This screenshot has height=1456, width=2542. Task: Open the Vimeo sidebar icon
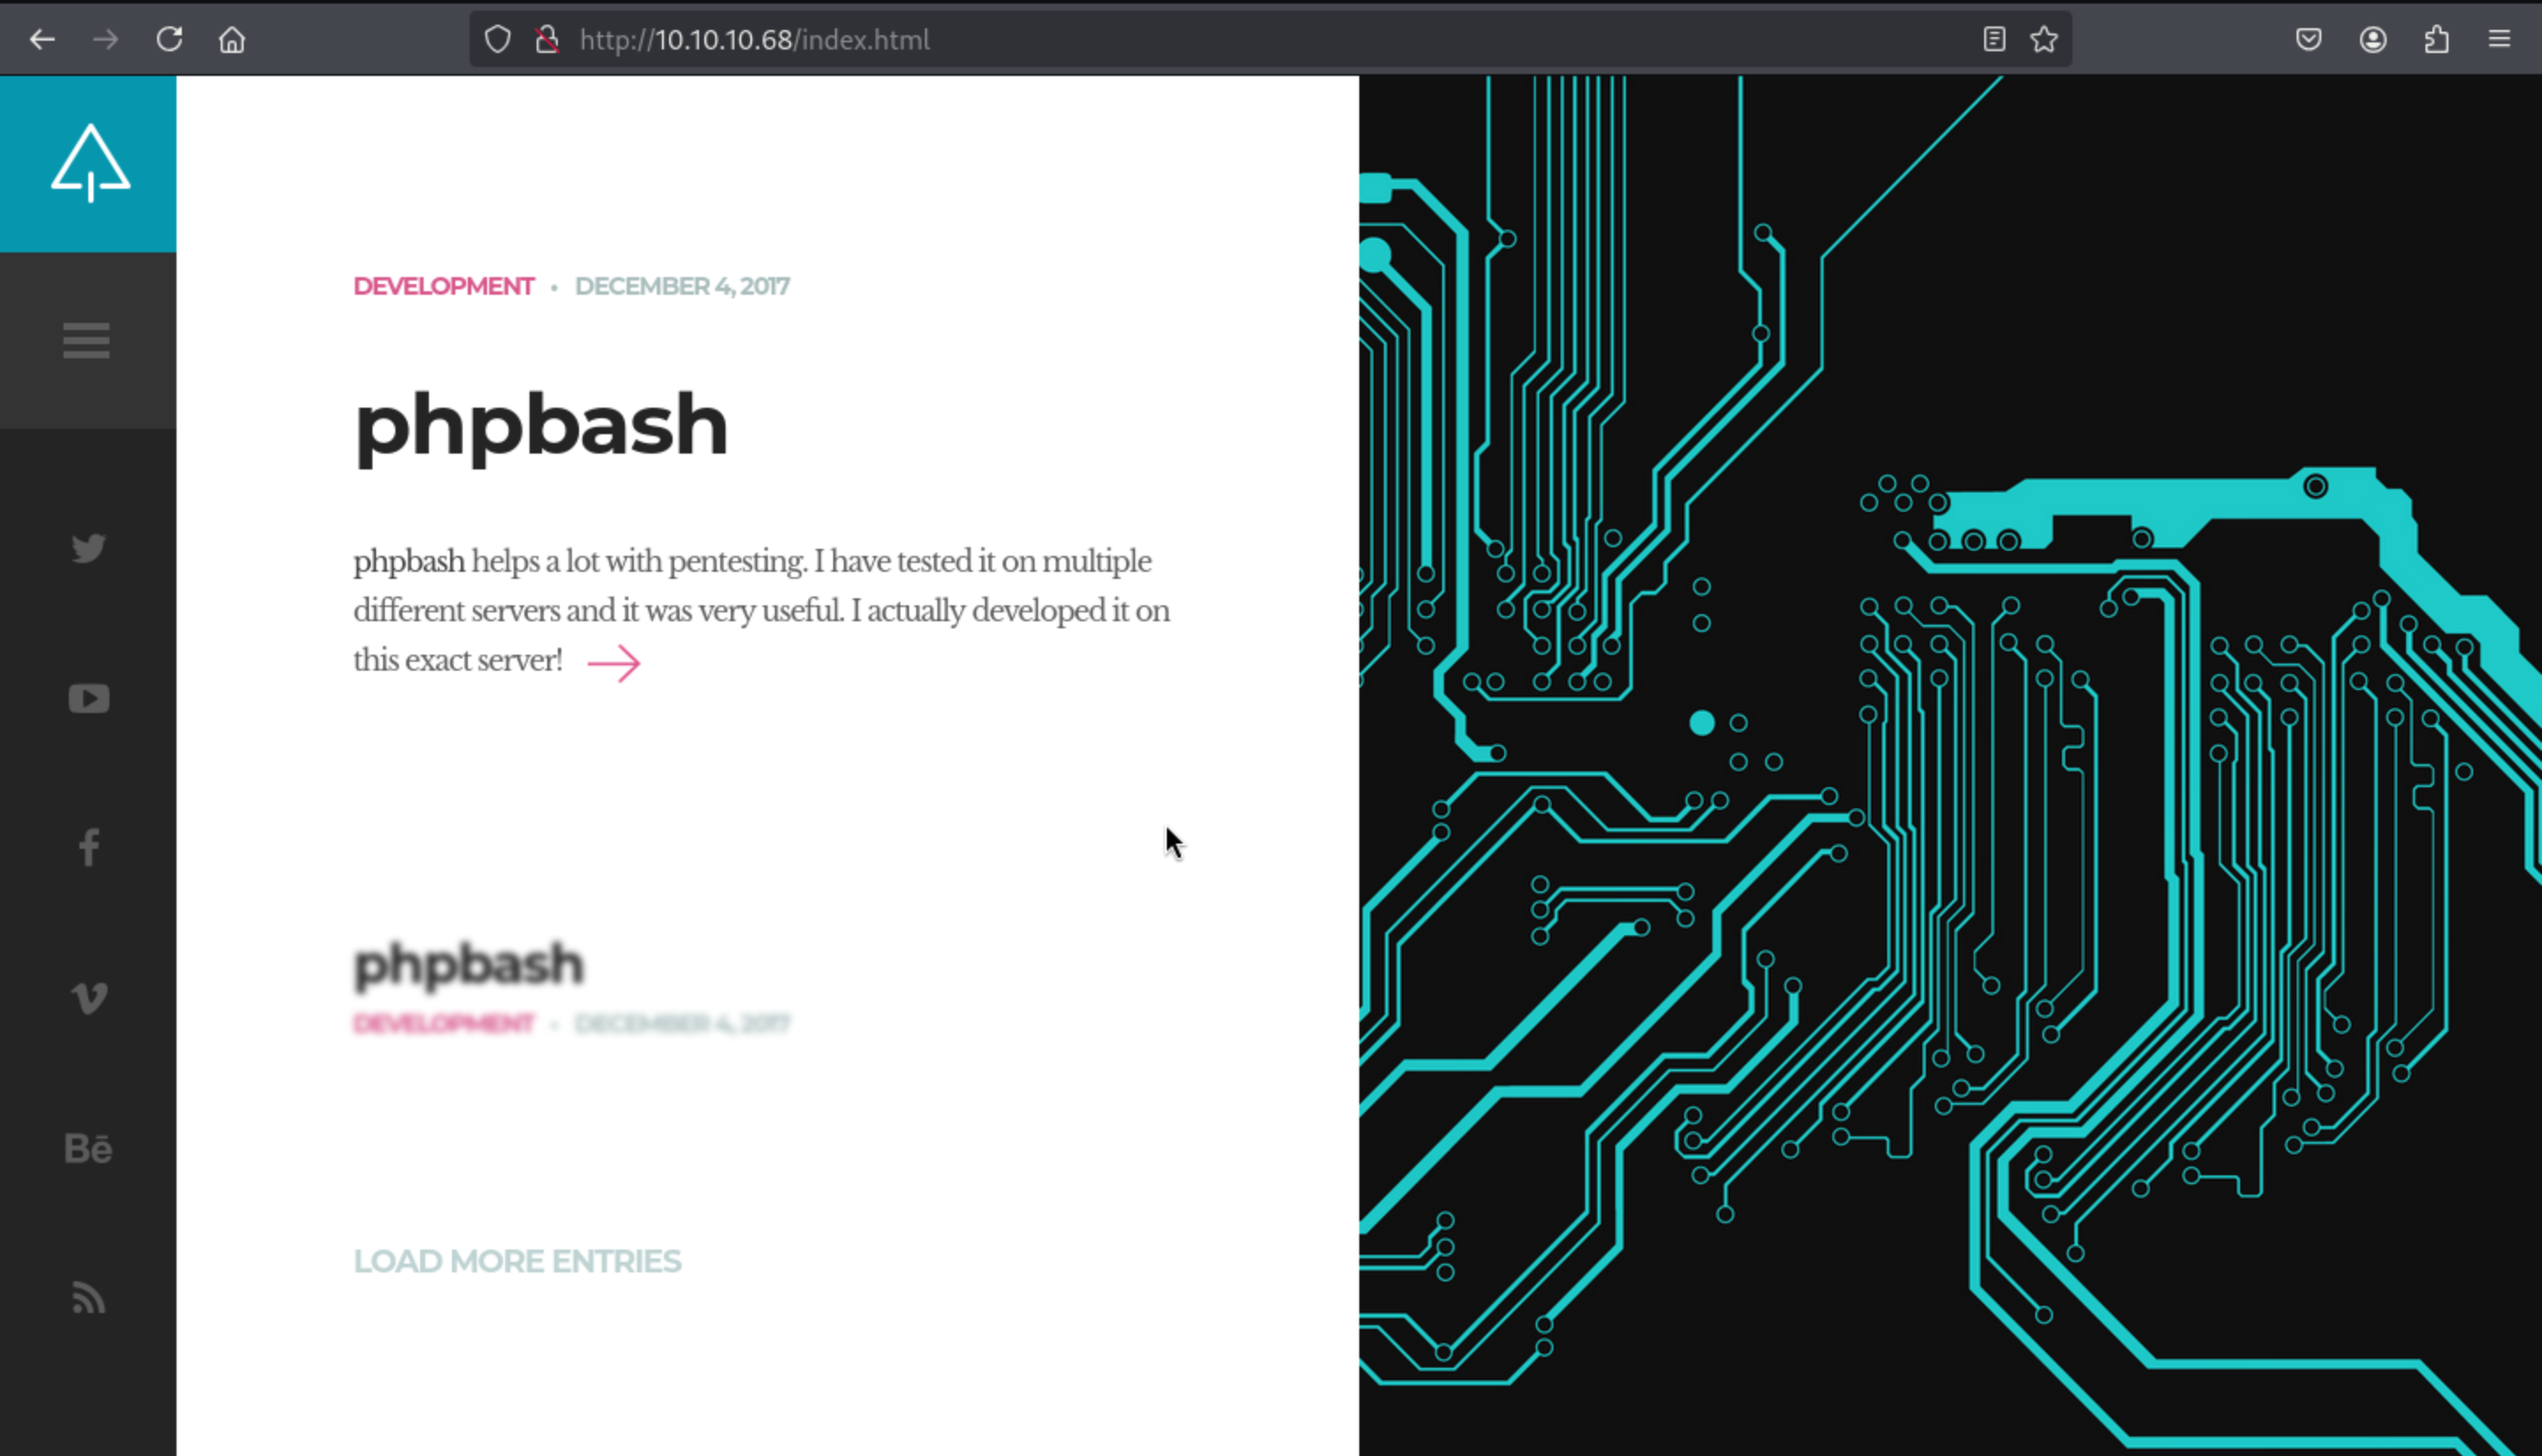click(x=88, y=998)
